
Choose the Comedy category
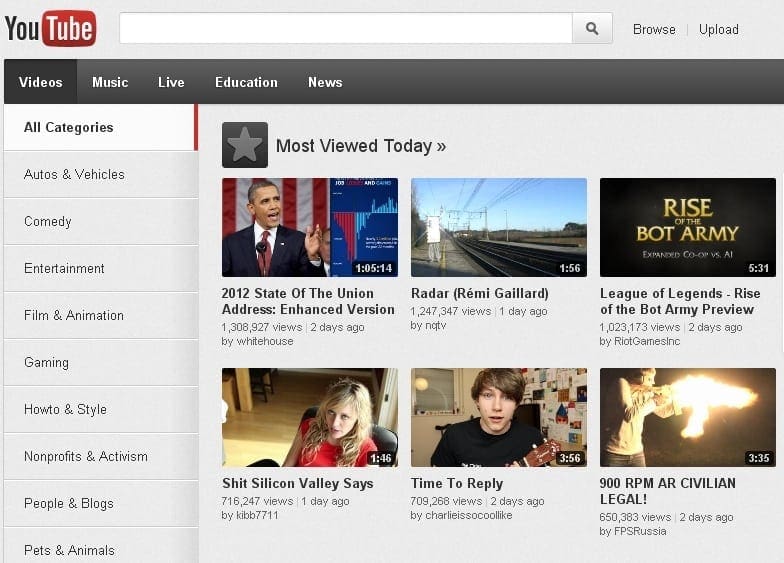tap(48, 221)
